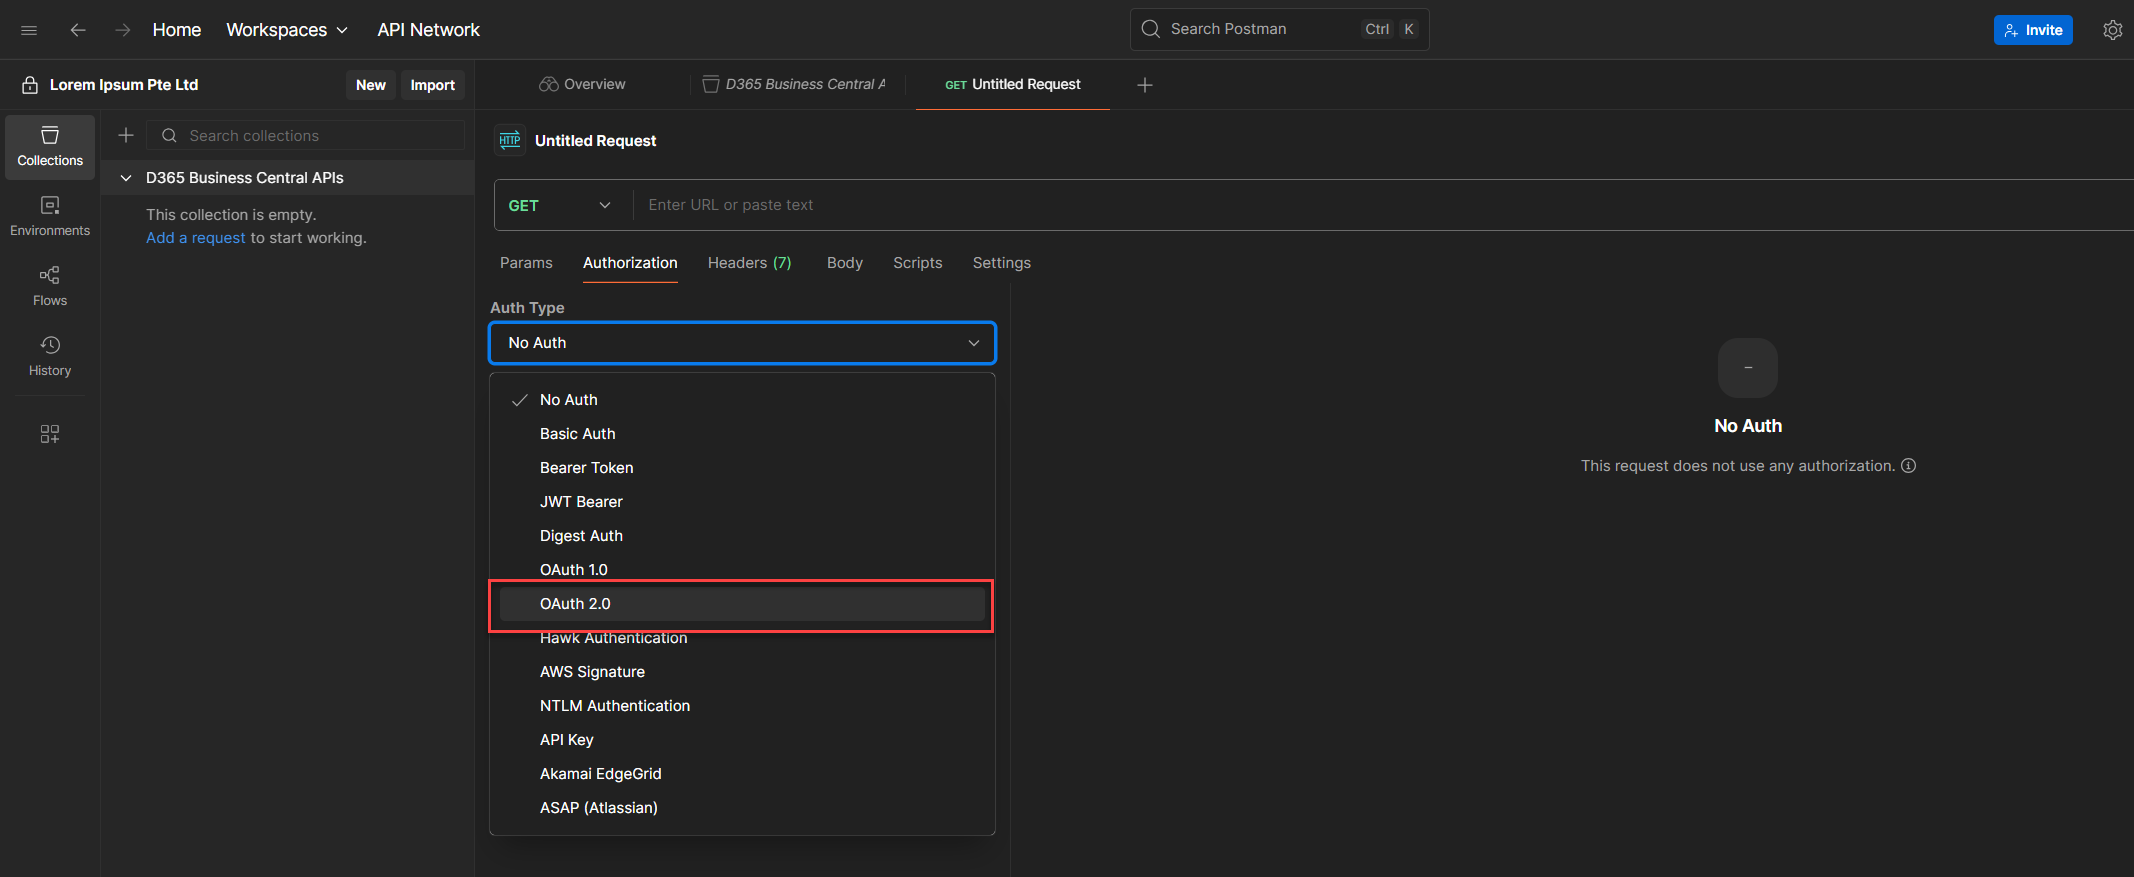This screenshot has width=2134, height=877.
Task: Click the workspace lock icon
Action: pos(30,85)
